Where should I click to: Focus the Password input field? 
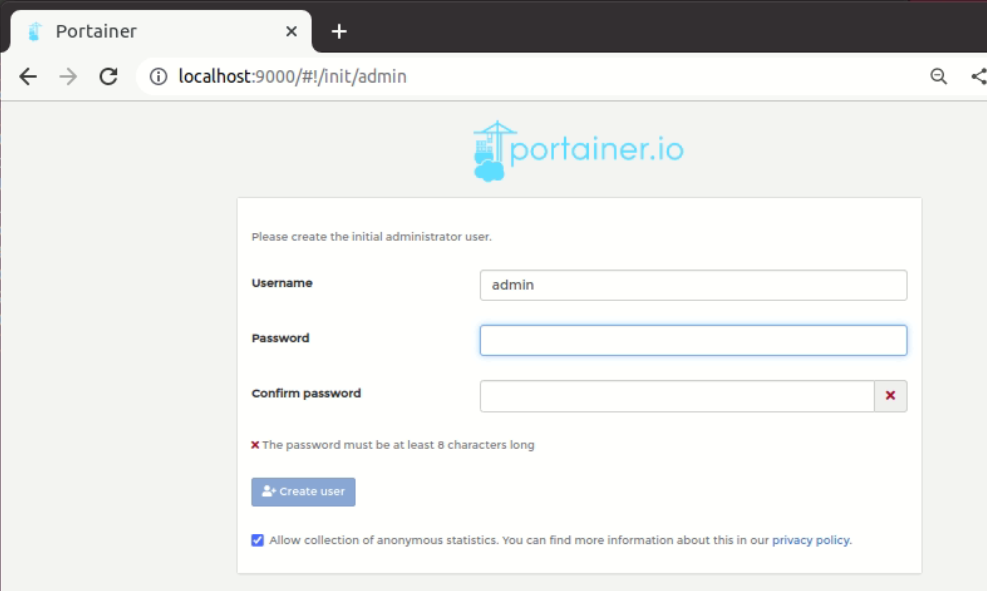tap(692, 340)
